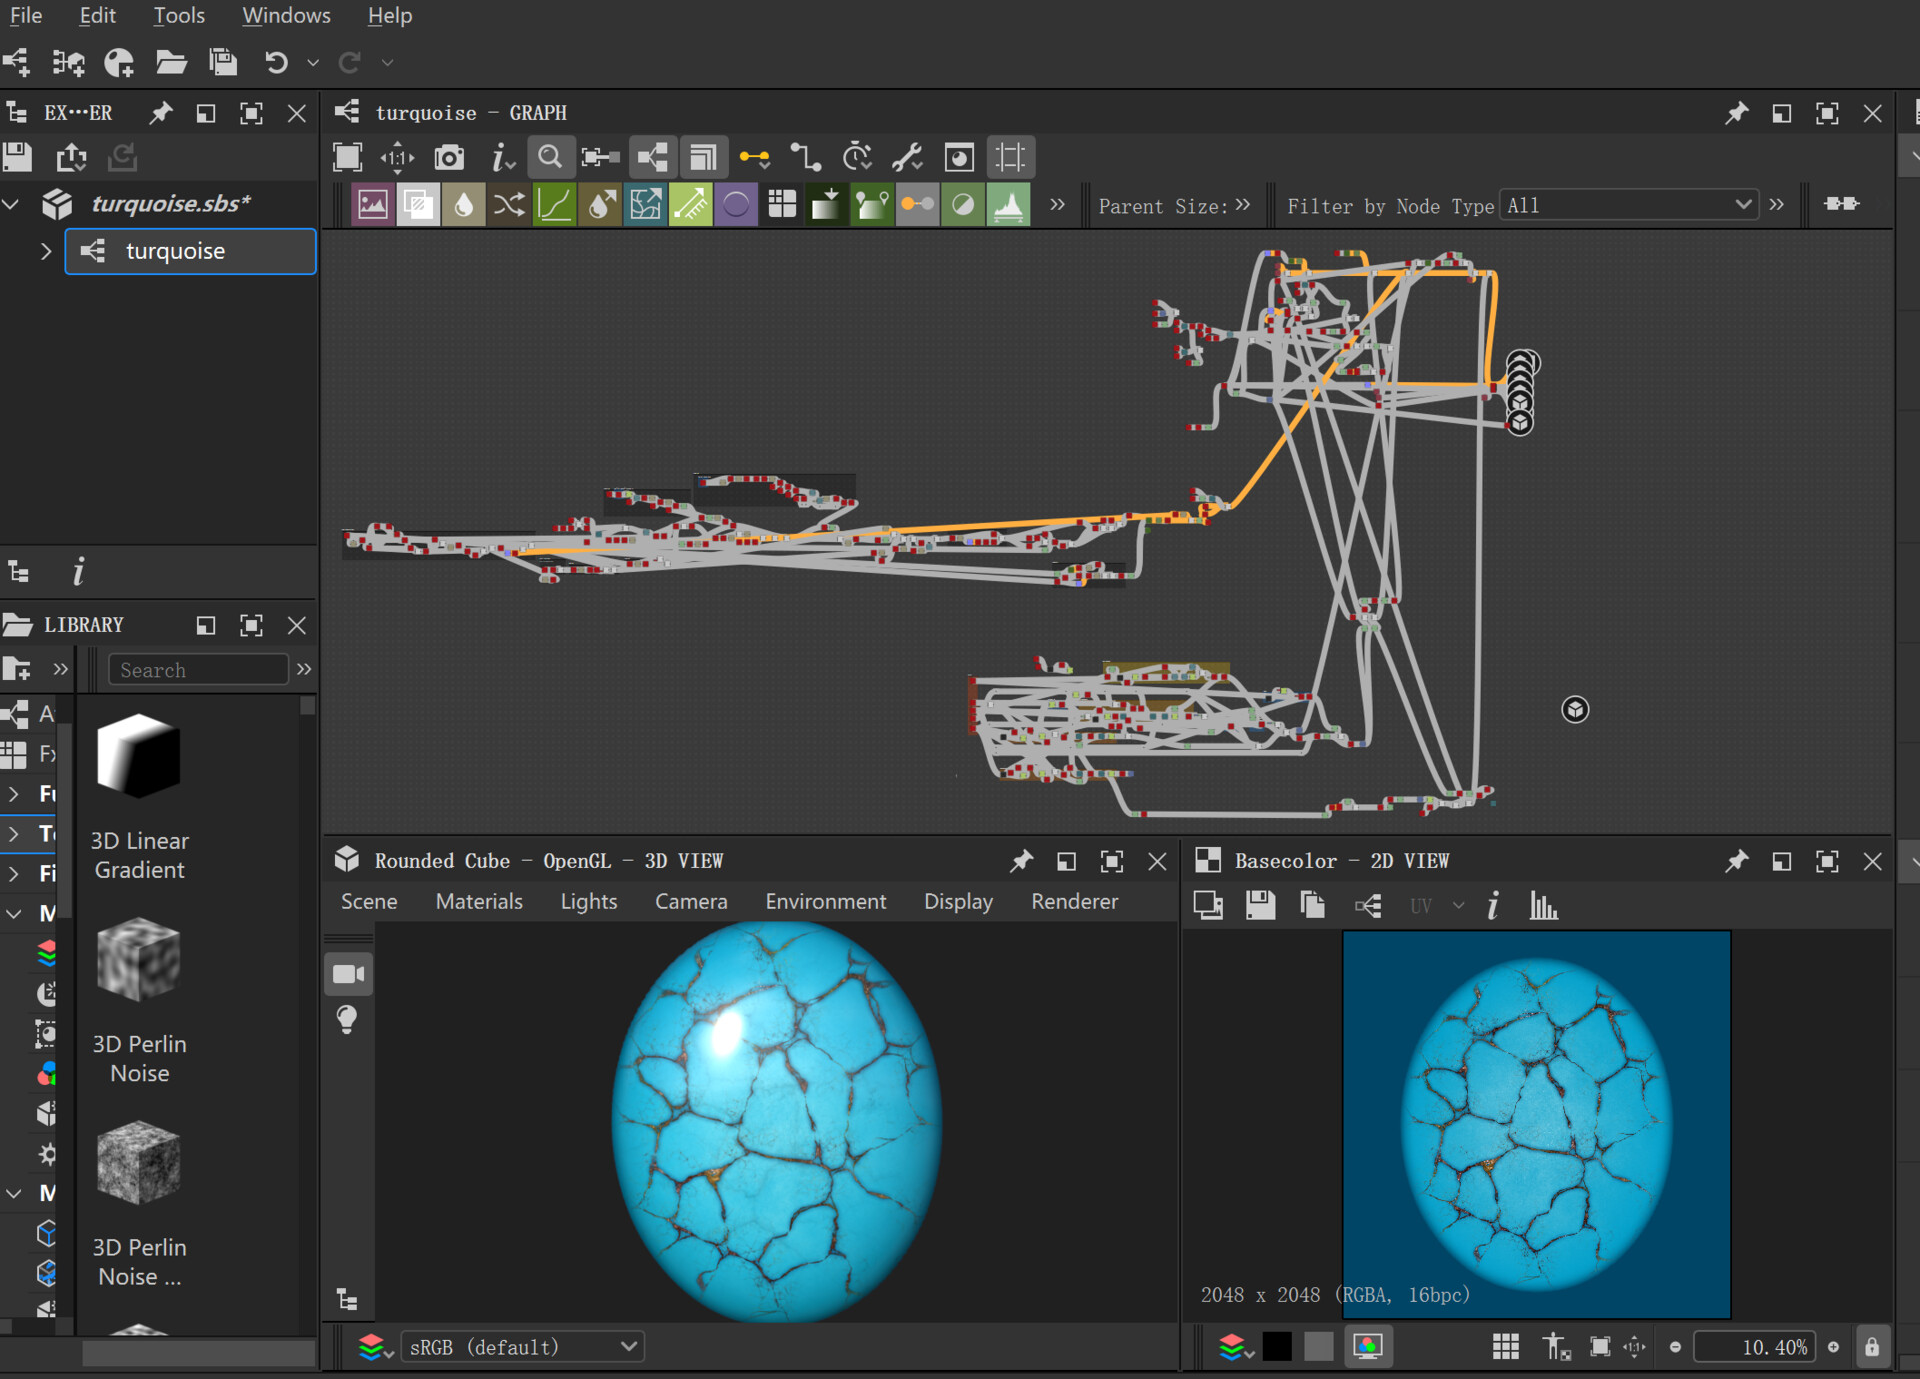Click the lightbulb icon in 3D view
This screenshot has width=1920, height=1379.
tap(347, 1019)
